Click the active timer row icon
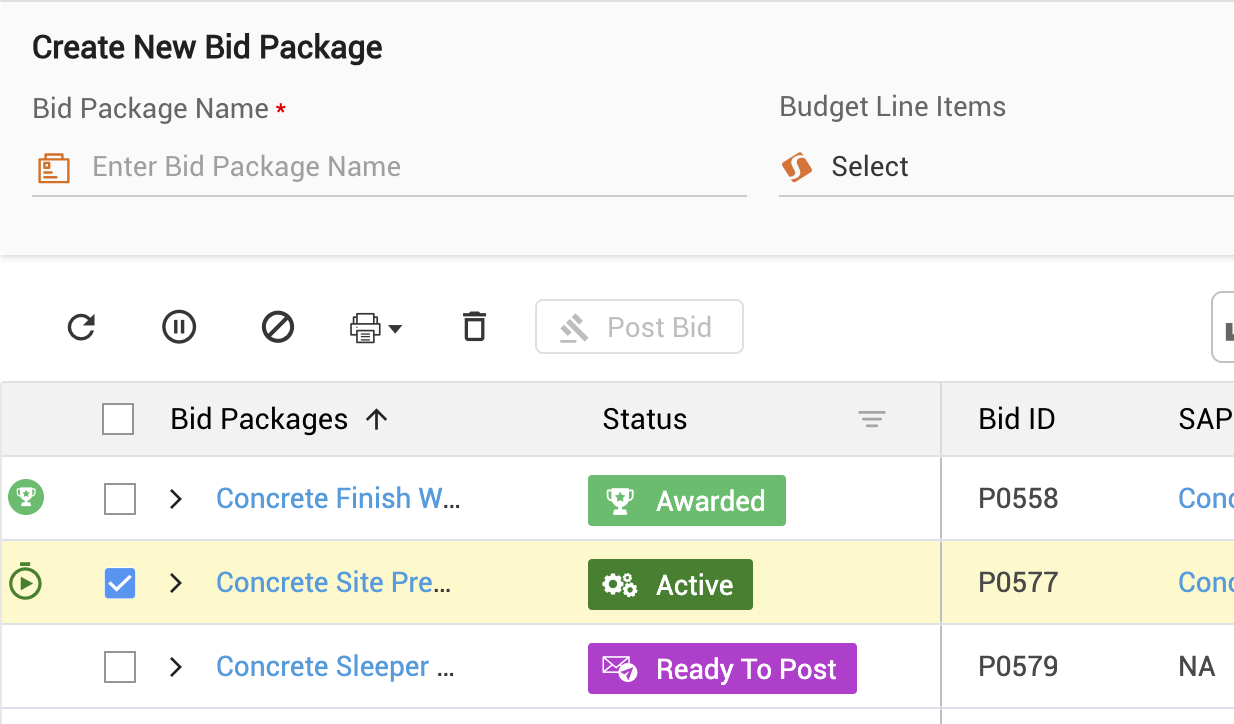Viewport: 1234px width, 724px height. [x=26, y=582]
